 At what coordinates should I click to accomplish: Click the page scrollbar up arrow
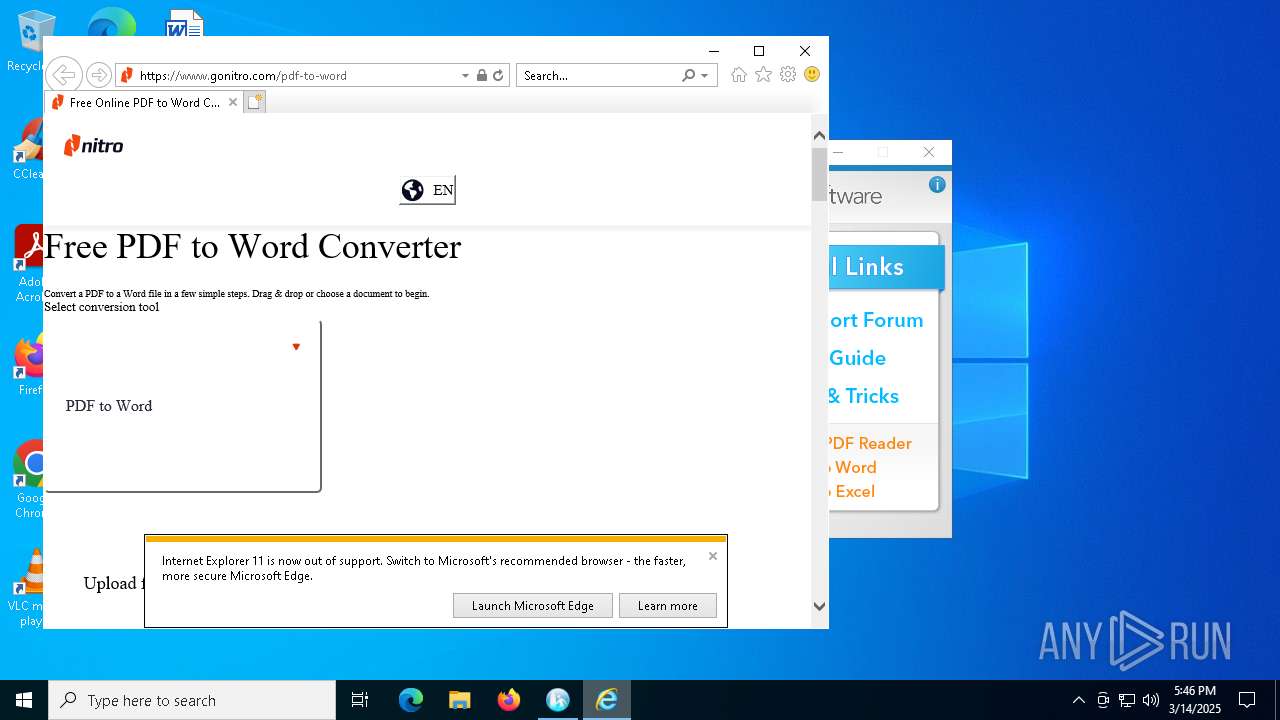click(x=819, y=135)
